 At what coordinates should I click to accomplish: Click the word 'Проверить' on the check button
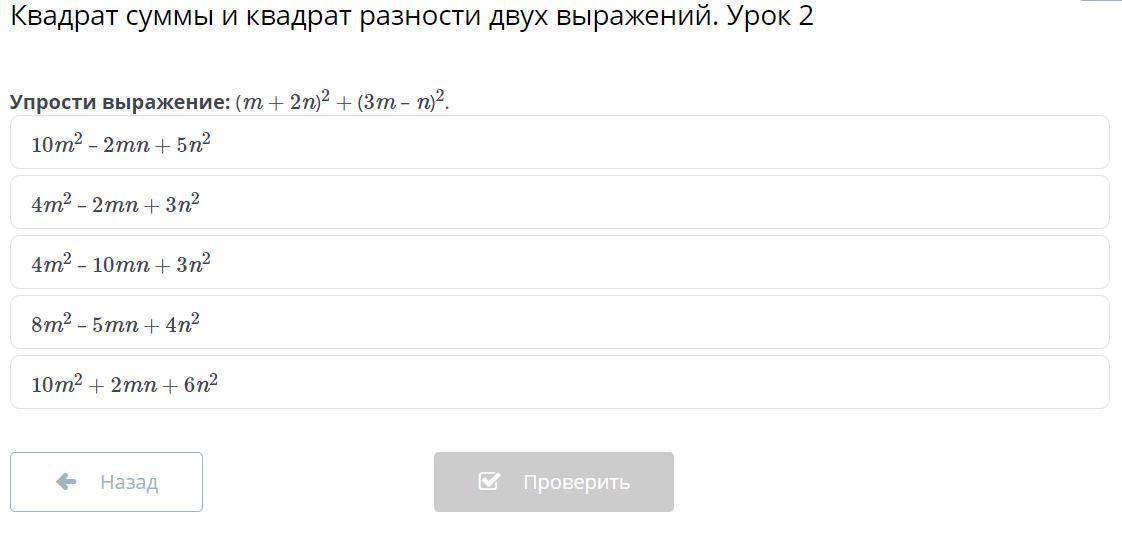pos(576,482)
